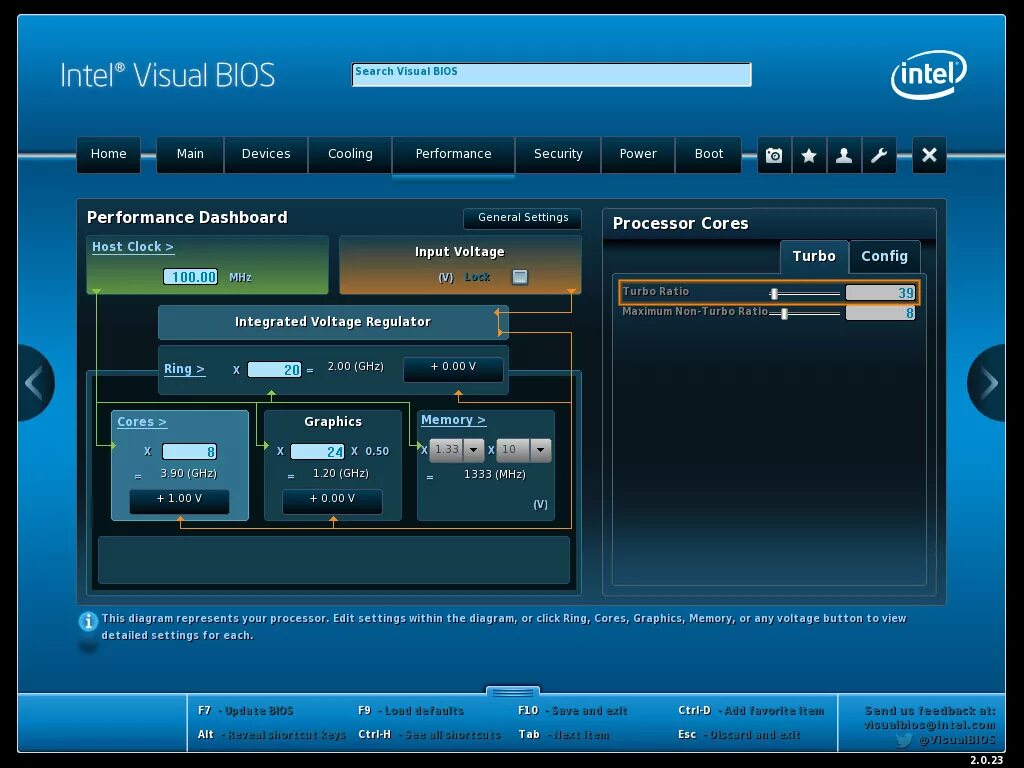
Task: Click the Ctrl-H See all shortcuts entry
Action: [430, 735]
